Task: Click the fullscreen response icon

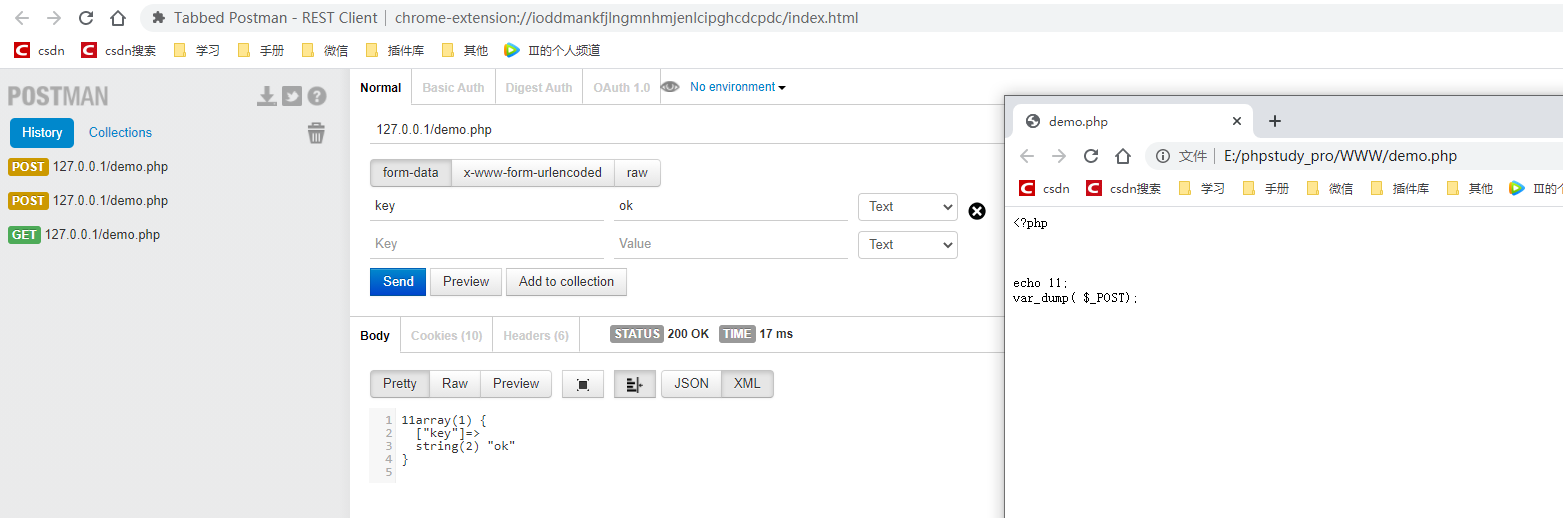Action: pyautogui.click(x=583, y=384)
